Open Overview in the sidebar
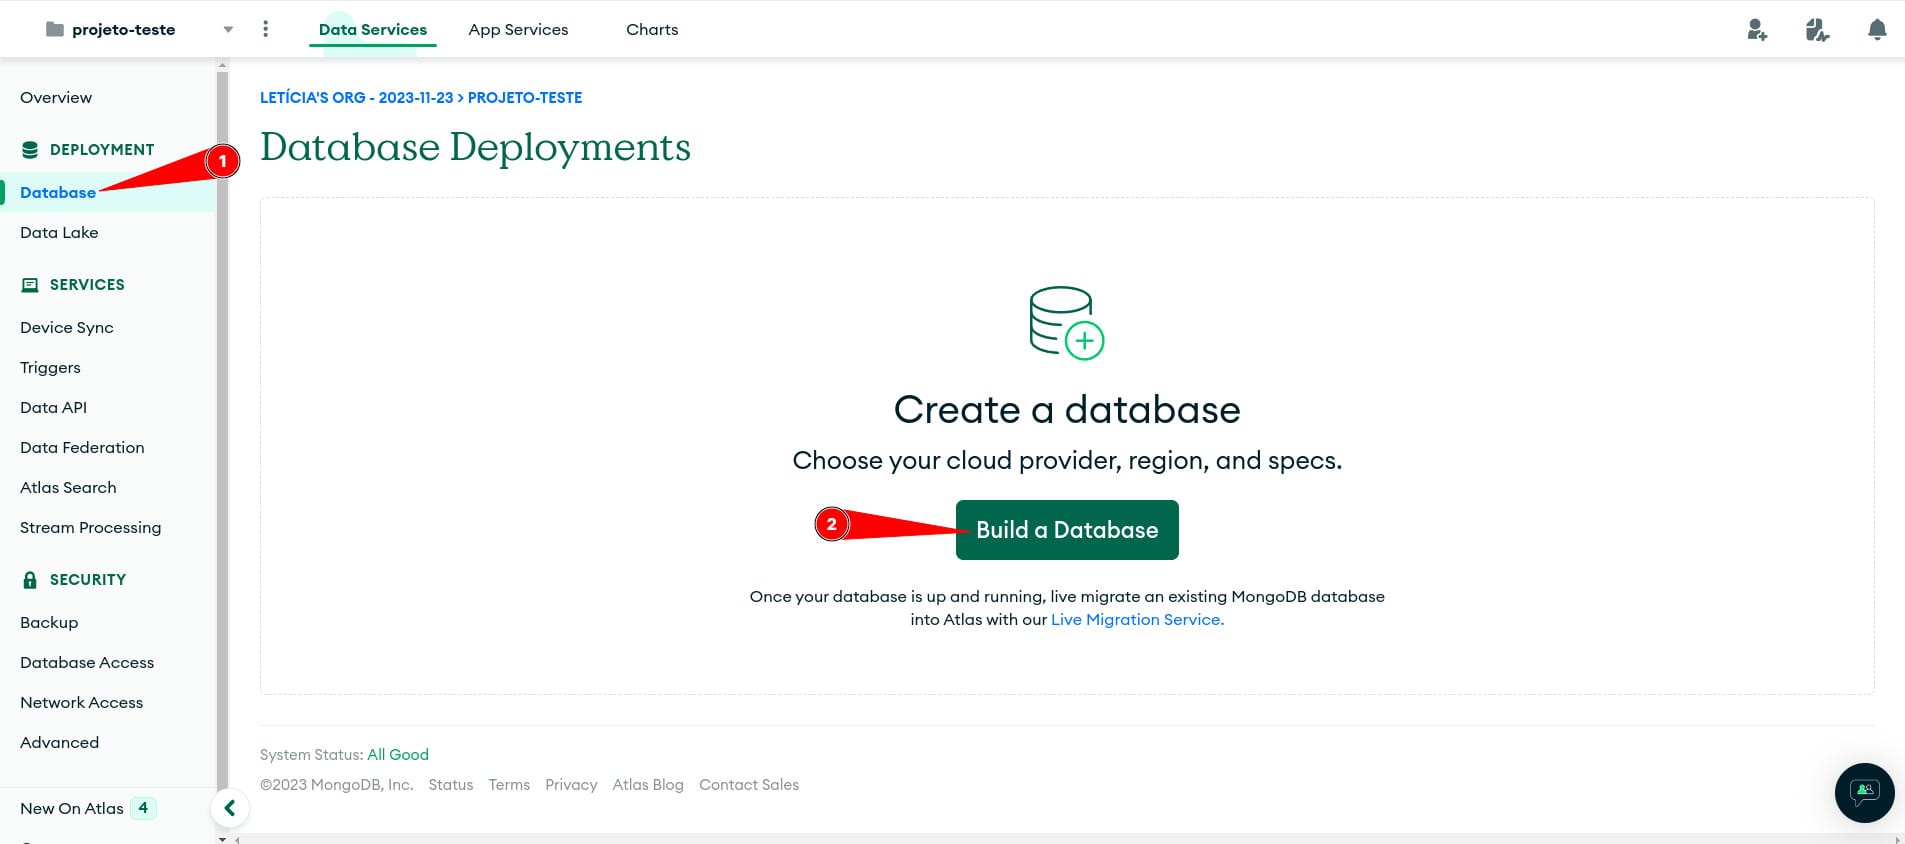This screenshot has height=844, width=1905. pos(56,97)
